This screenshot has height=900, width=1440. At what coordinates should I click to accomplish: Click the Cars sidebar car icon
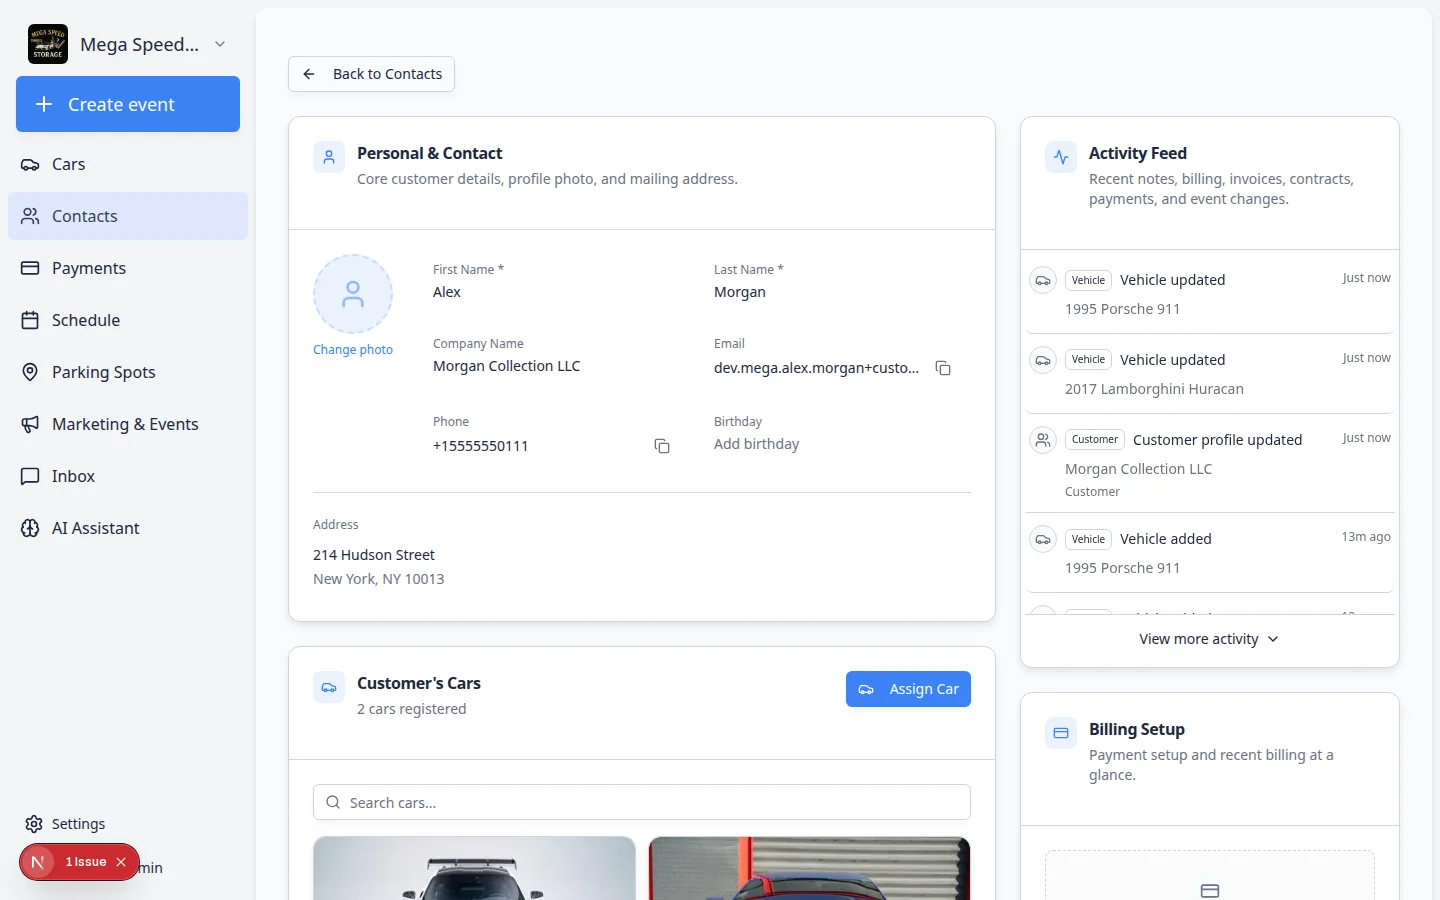point(30,164)
